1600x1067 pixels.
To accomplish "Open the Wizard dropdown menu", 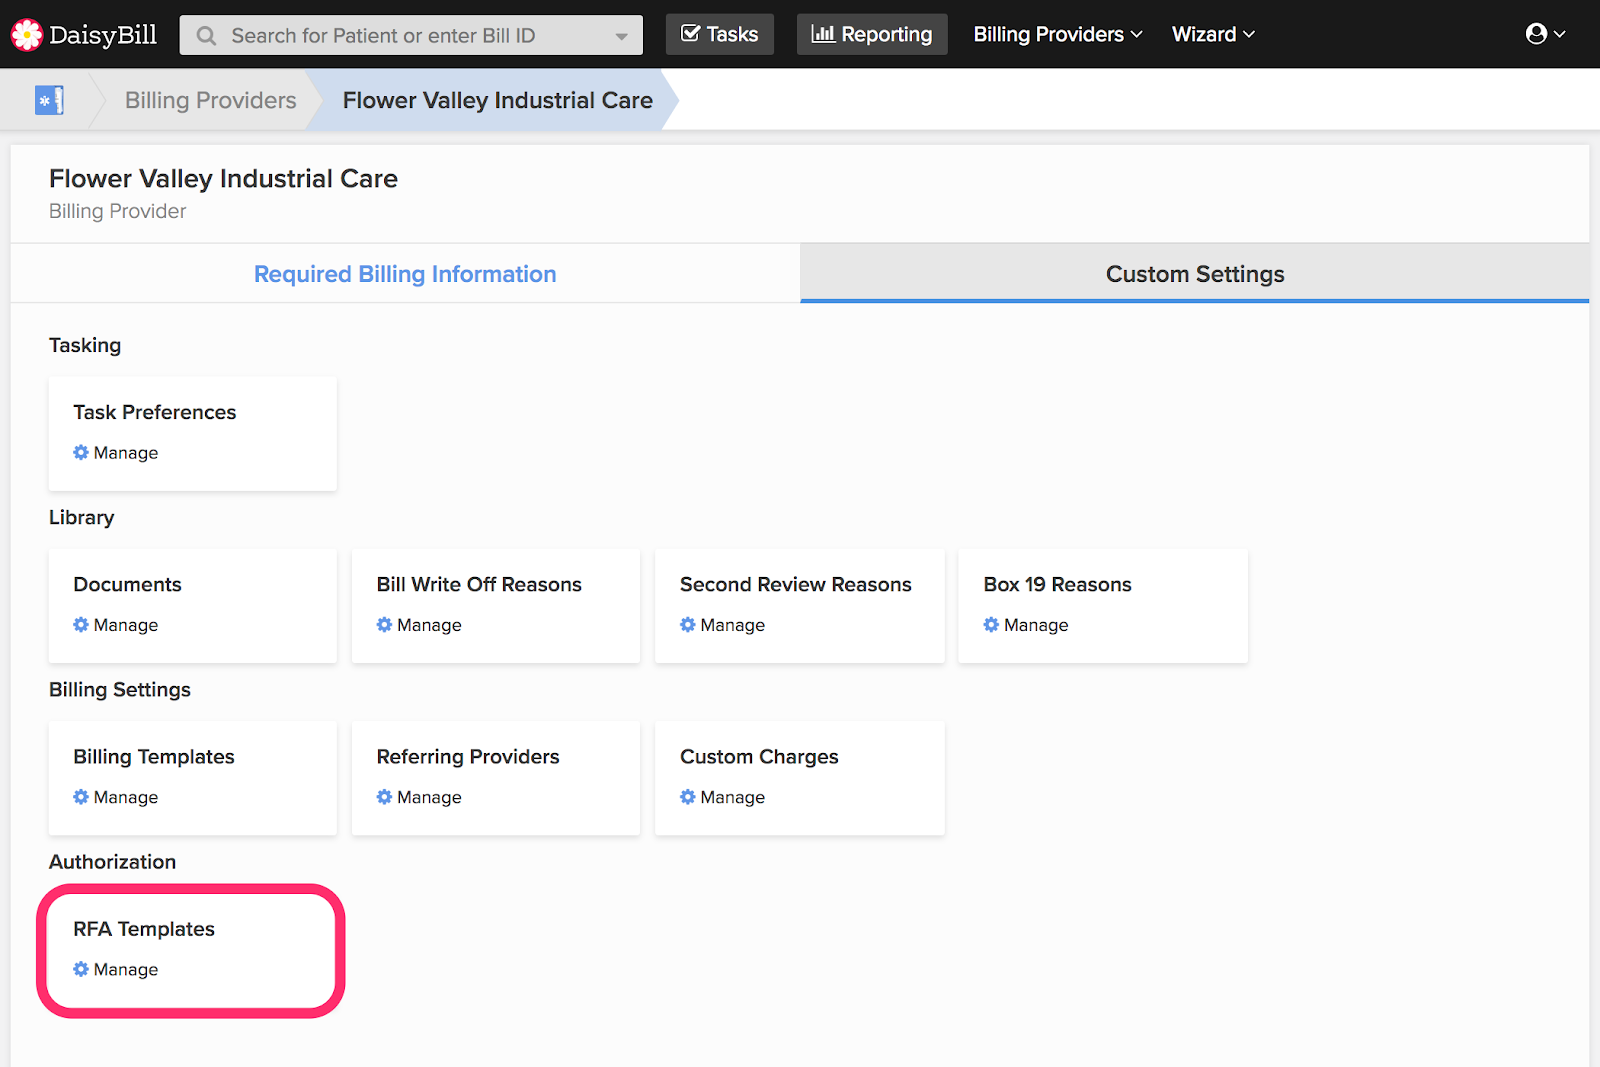I will coord(1213,34).
